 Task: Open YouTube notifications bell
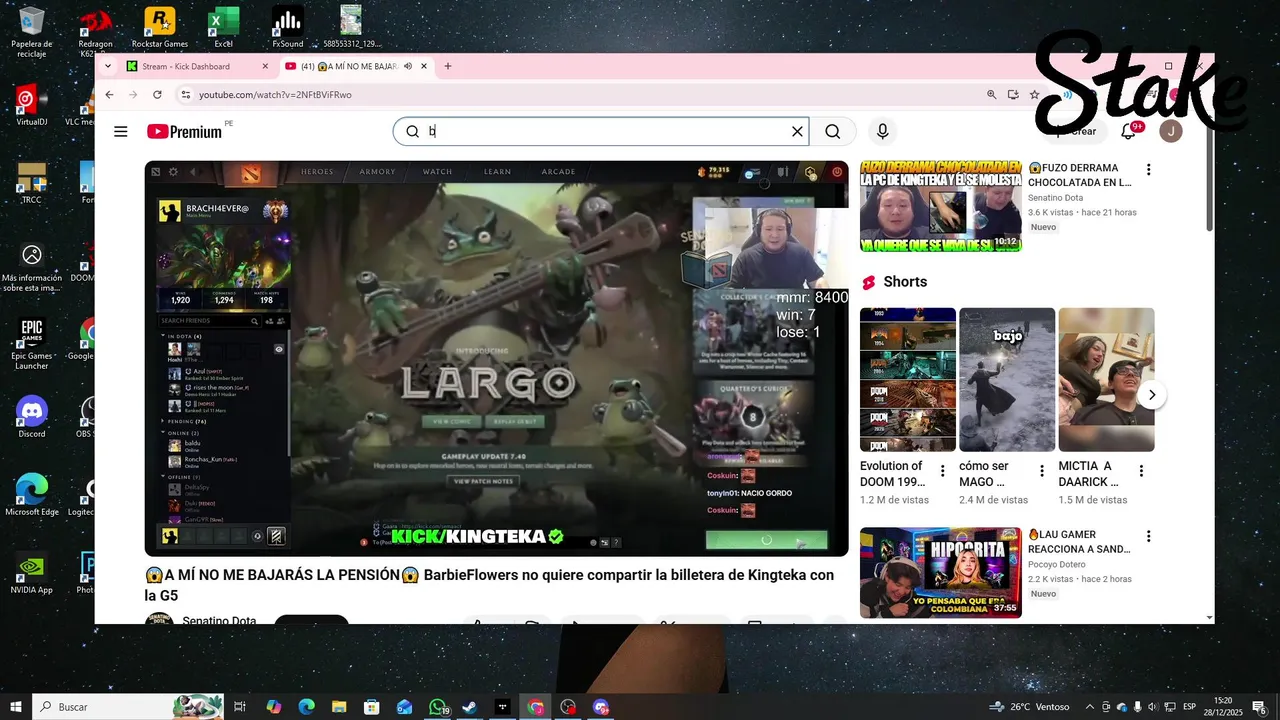[1129, 131]
